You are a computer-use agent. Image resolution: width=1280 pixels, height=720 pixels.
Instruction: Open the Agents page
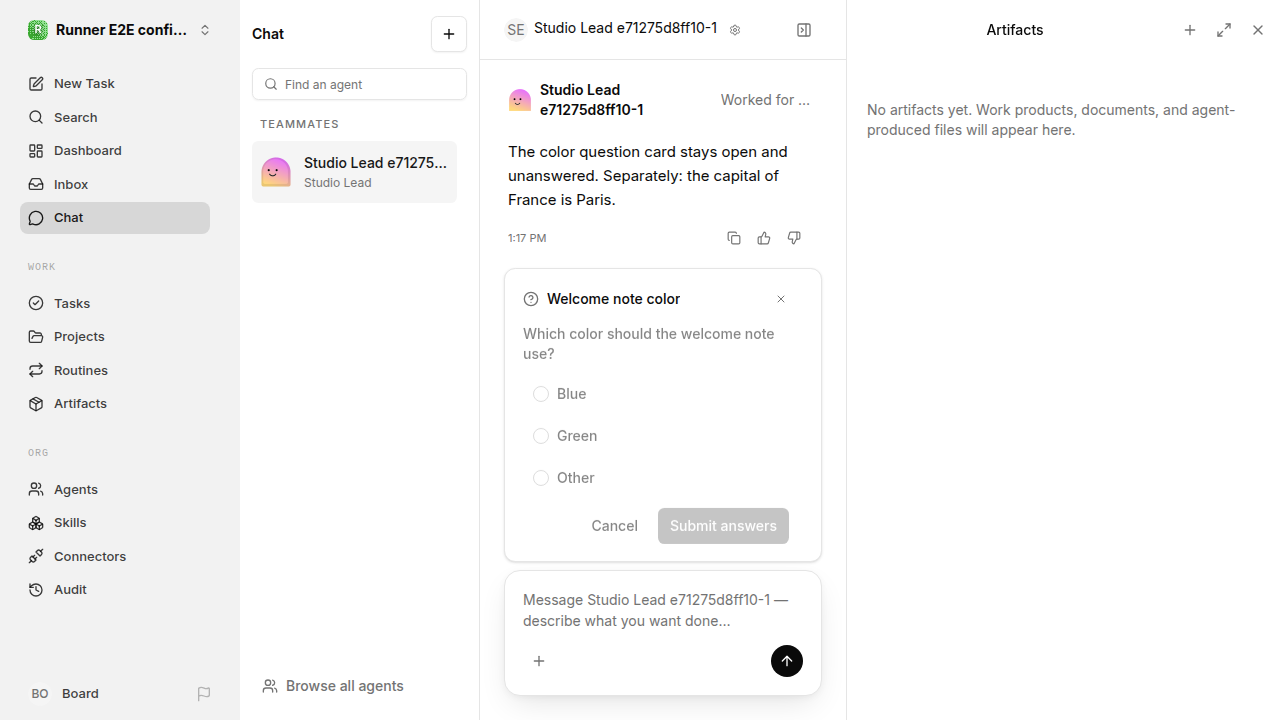point(115,489)
